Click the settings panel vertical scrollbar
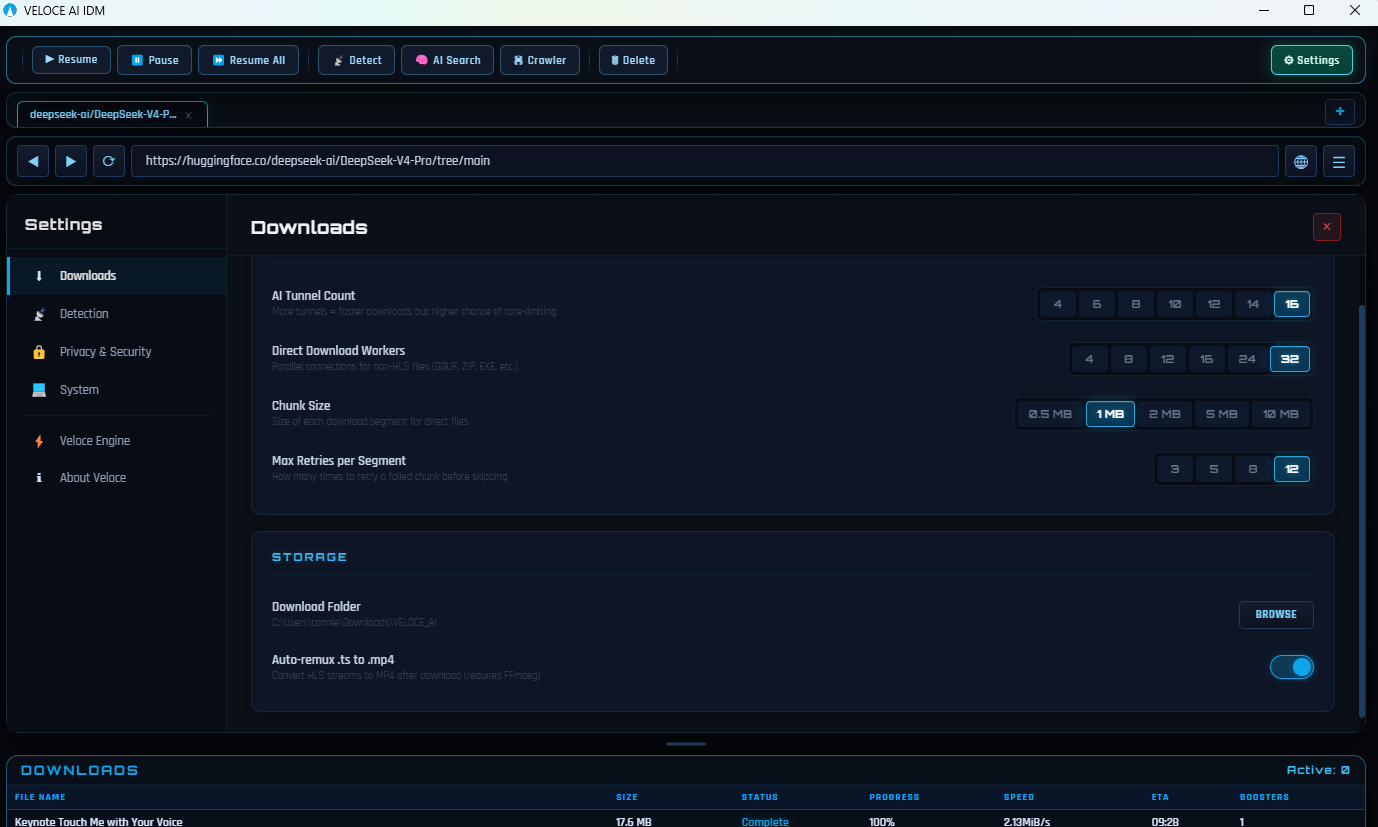 click(1362, 510)
